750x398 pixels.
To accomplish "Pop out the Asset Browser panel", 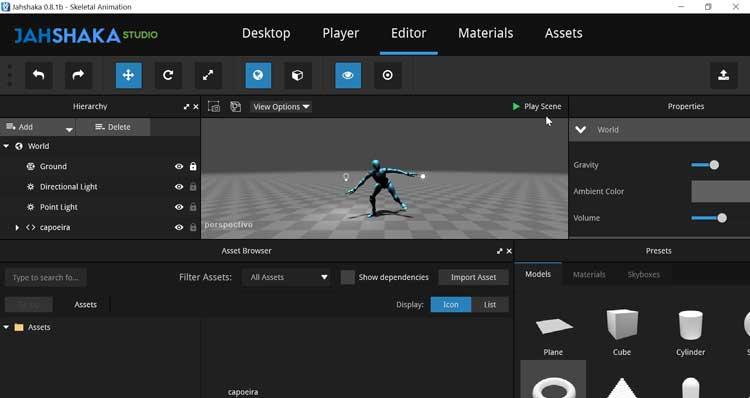I will tap(499, 251).
